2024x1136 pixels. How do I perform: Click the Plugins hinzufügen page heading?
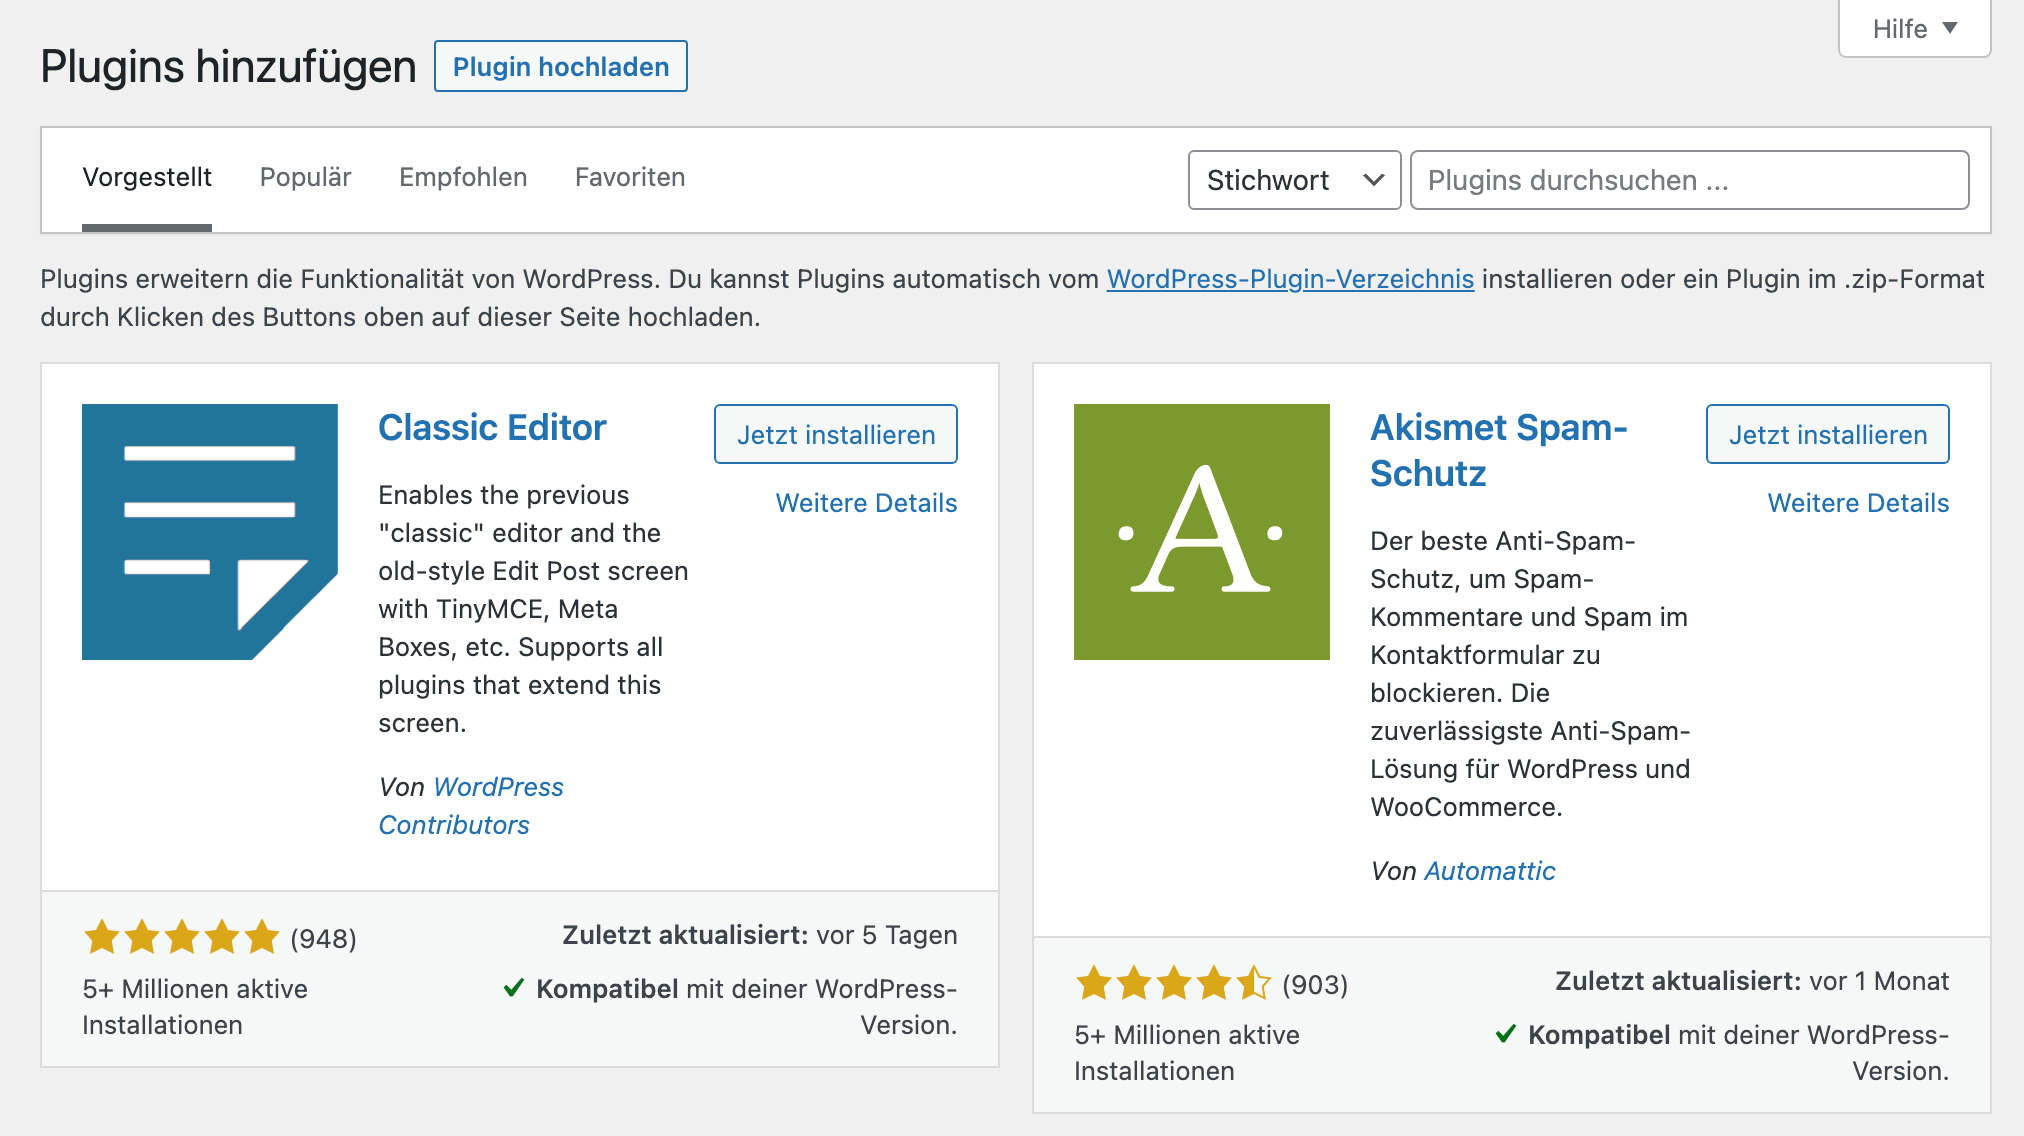click(228, 67)
